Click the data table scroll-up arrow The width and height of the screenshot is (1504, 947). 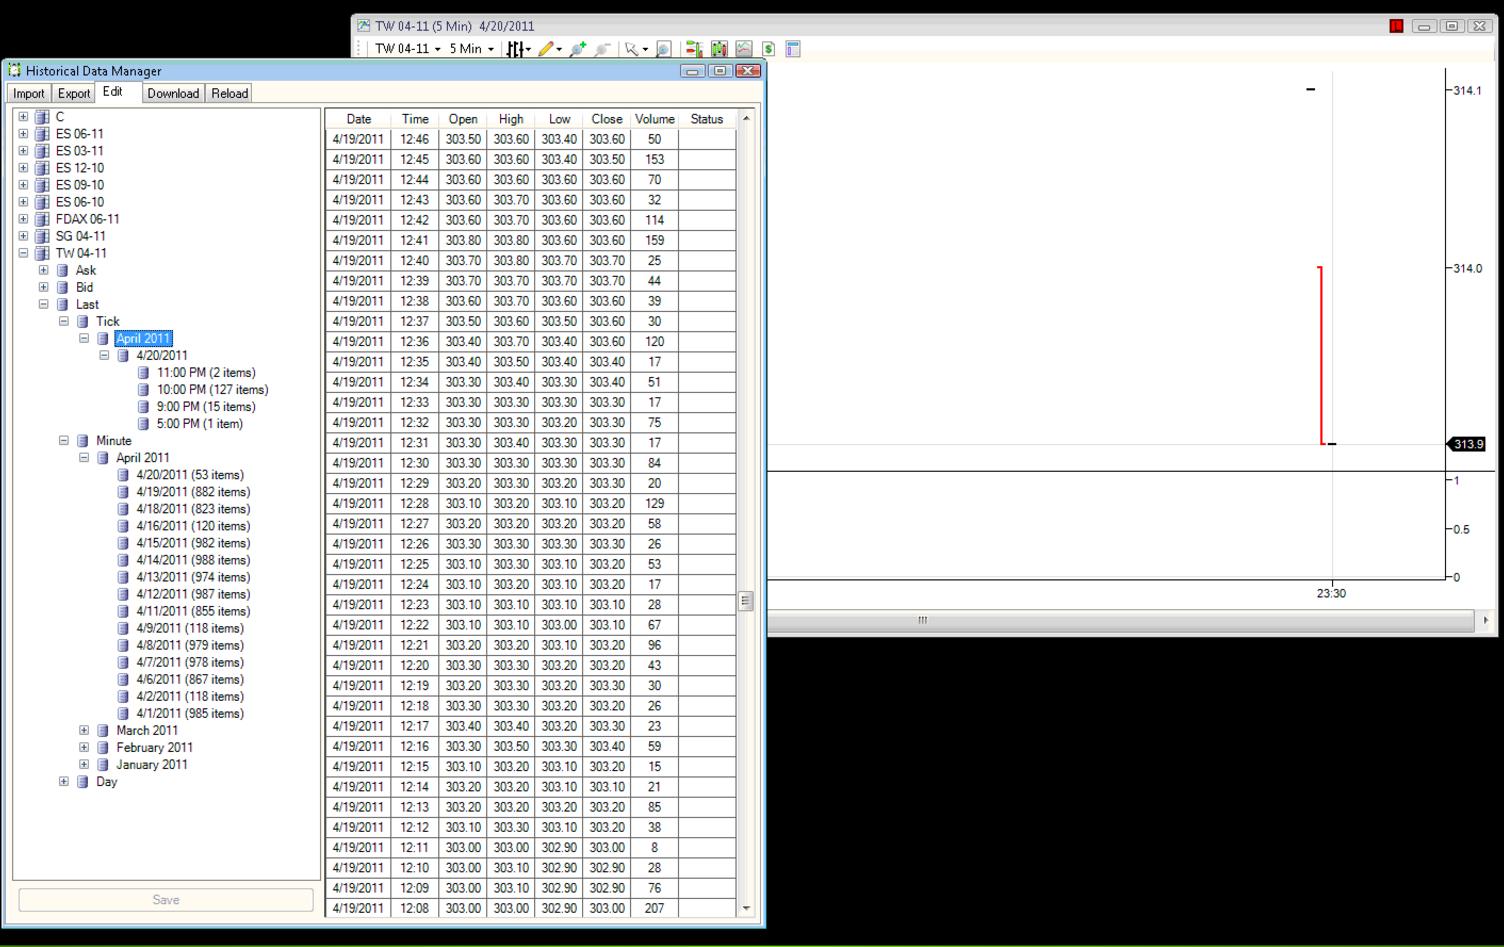[746, 118]
